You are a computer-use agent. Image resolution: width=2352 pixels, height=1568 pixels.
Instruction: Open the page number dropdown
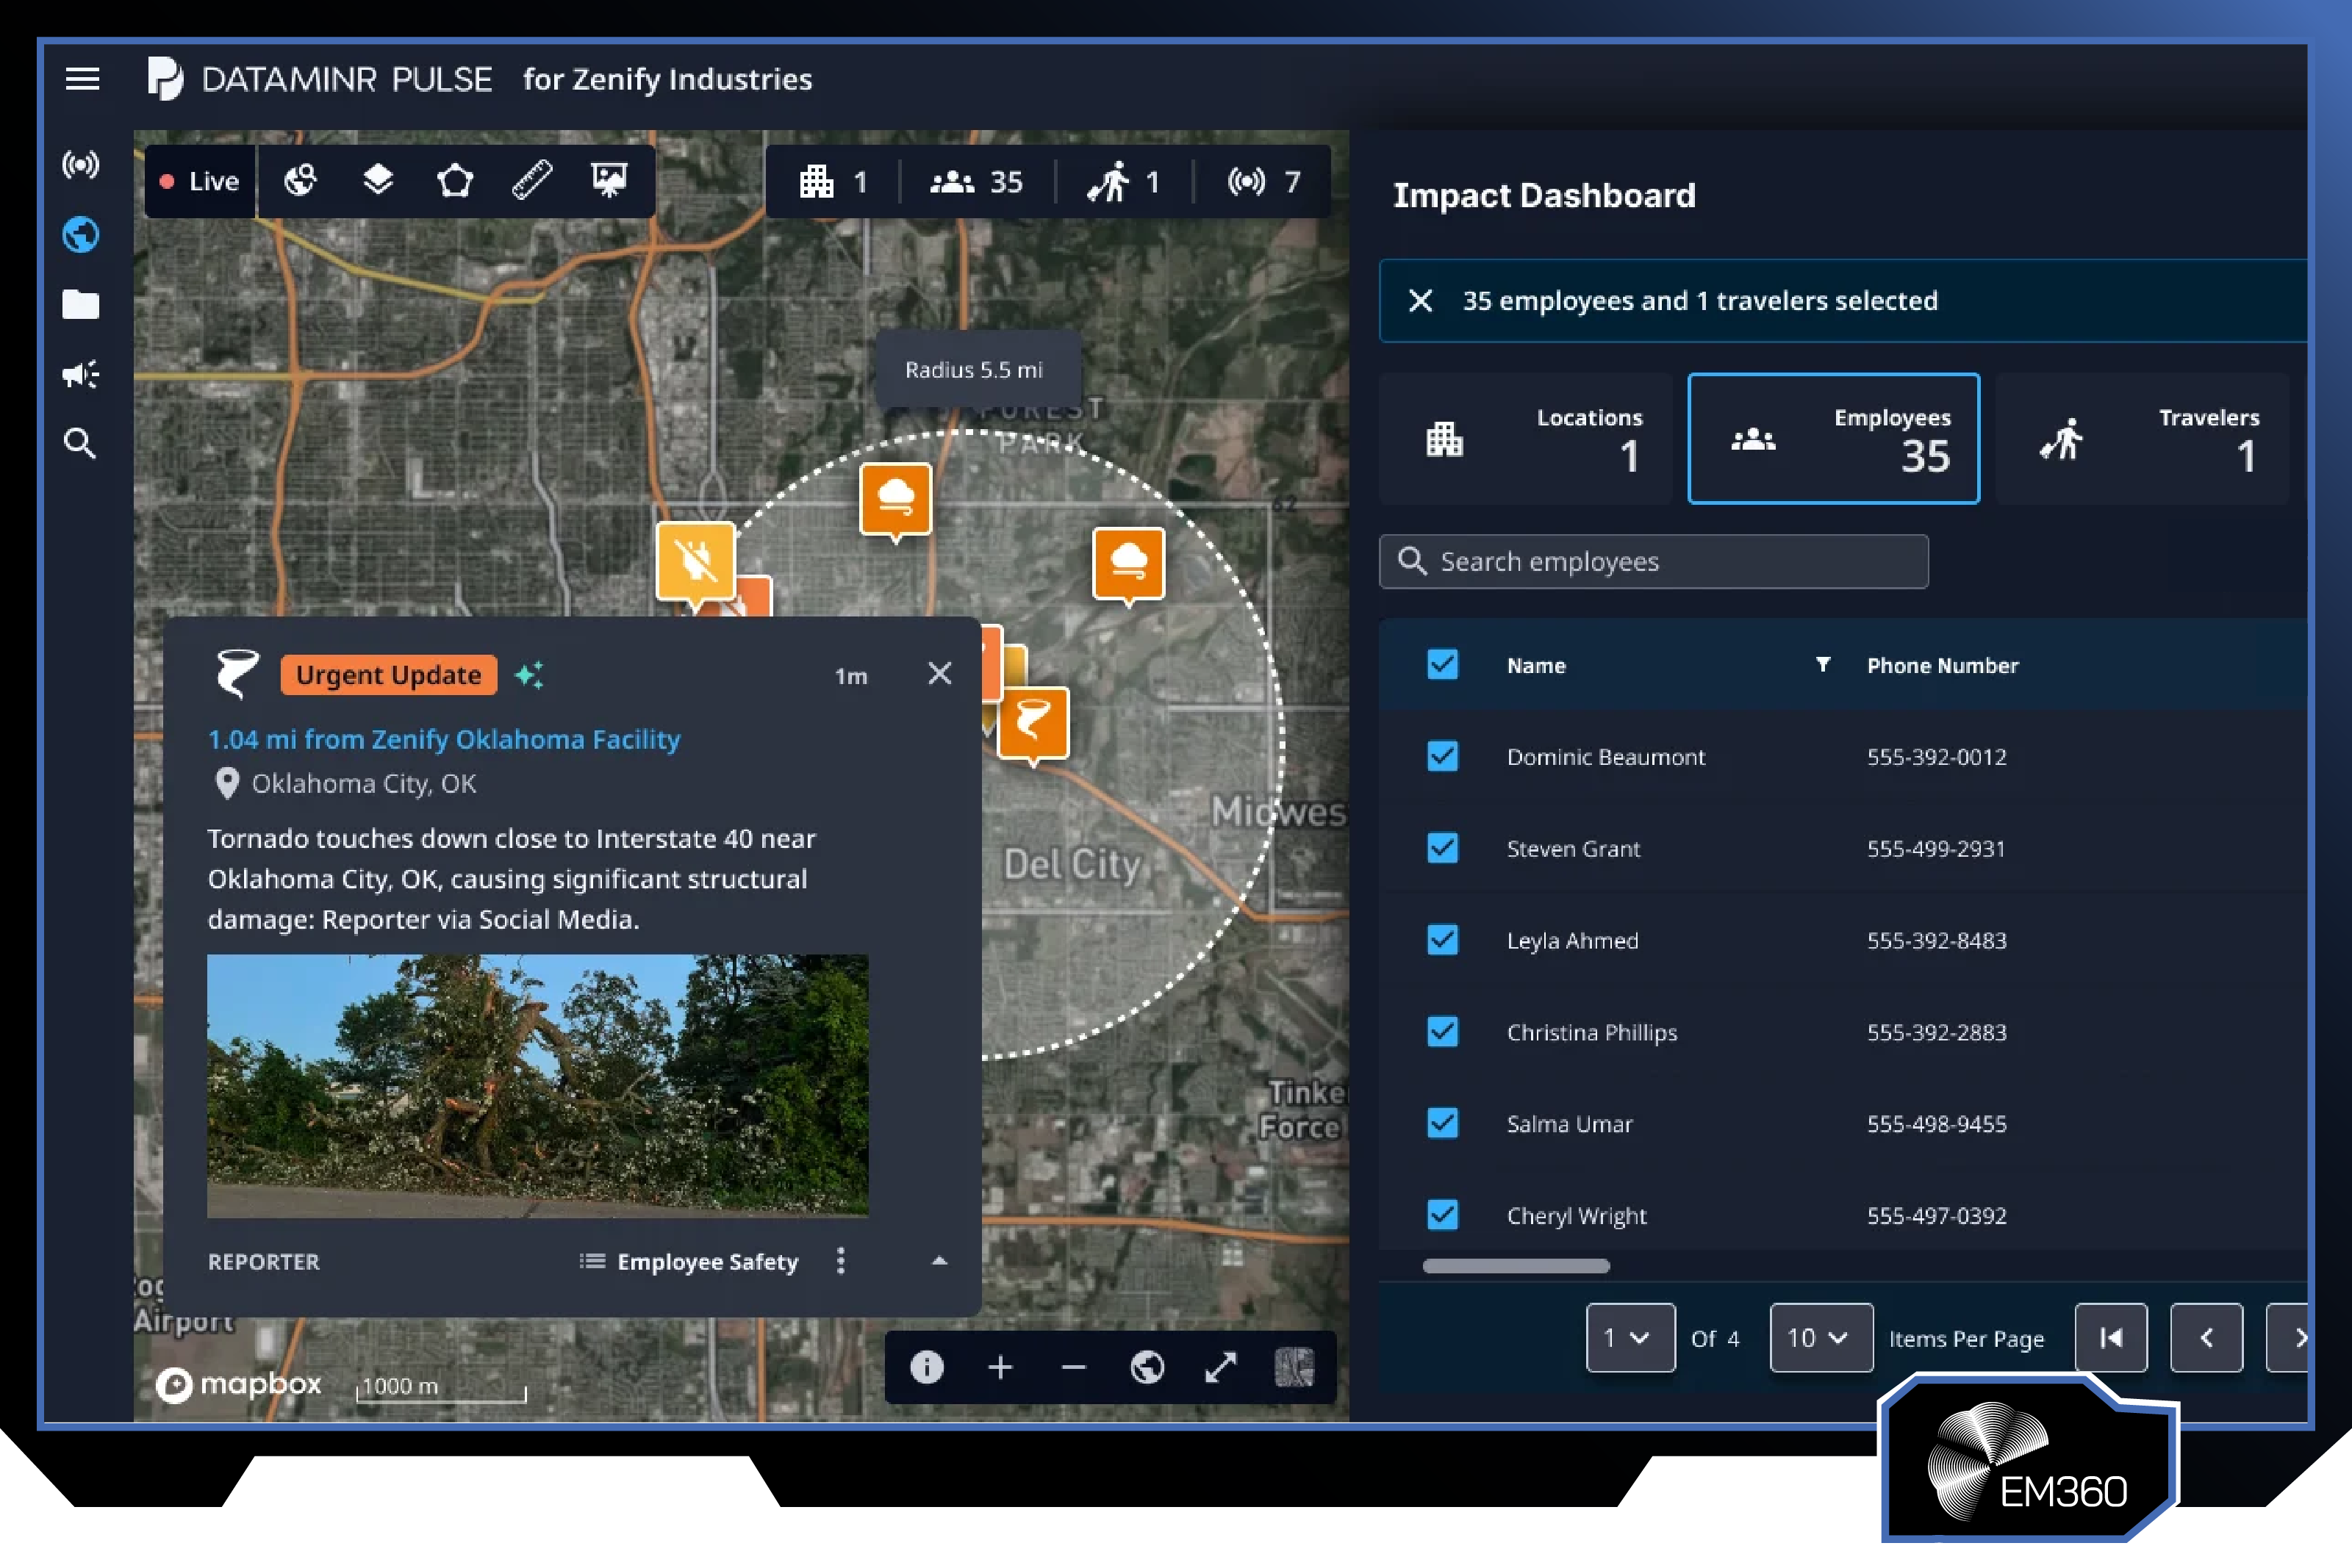coord(1630,1338)
